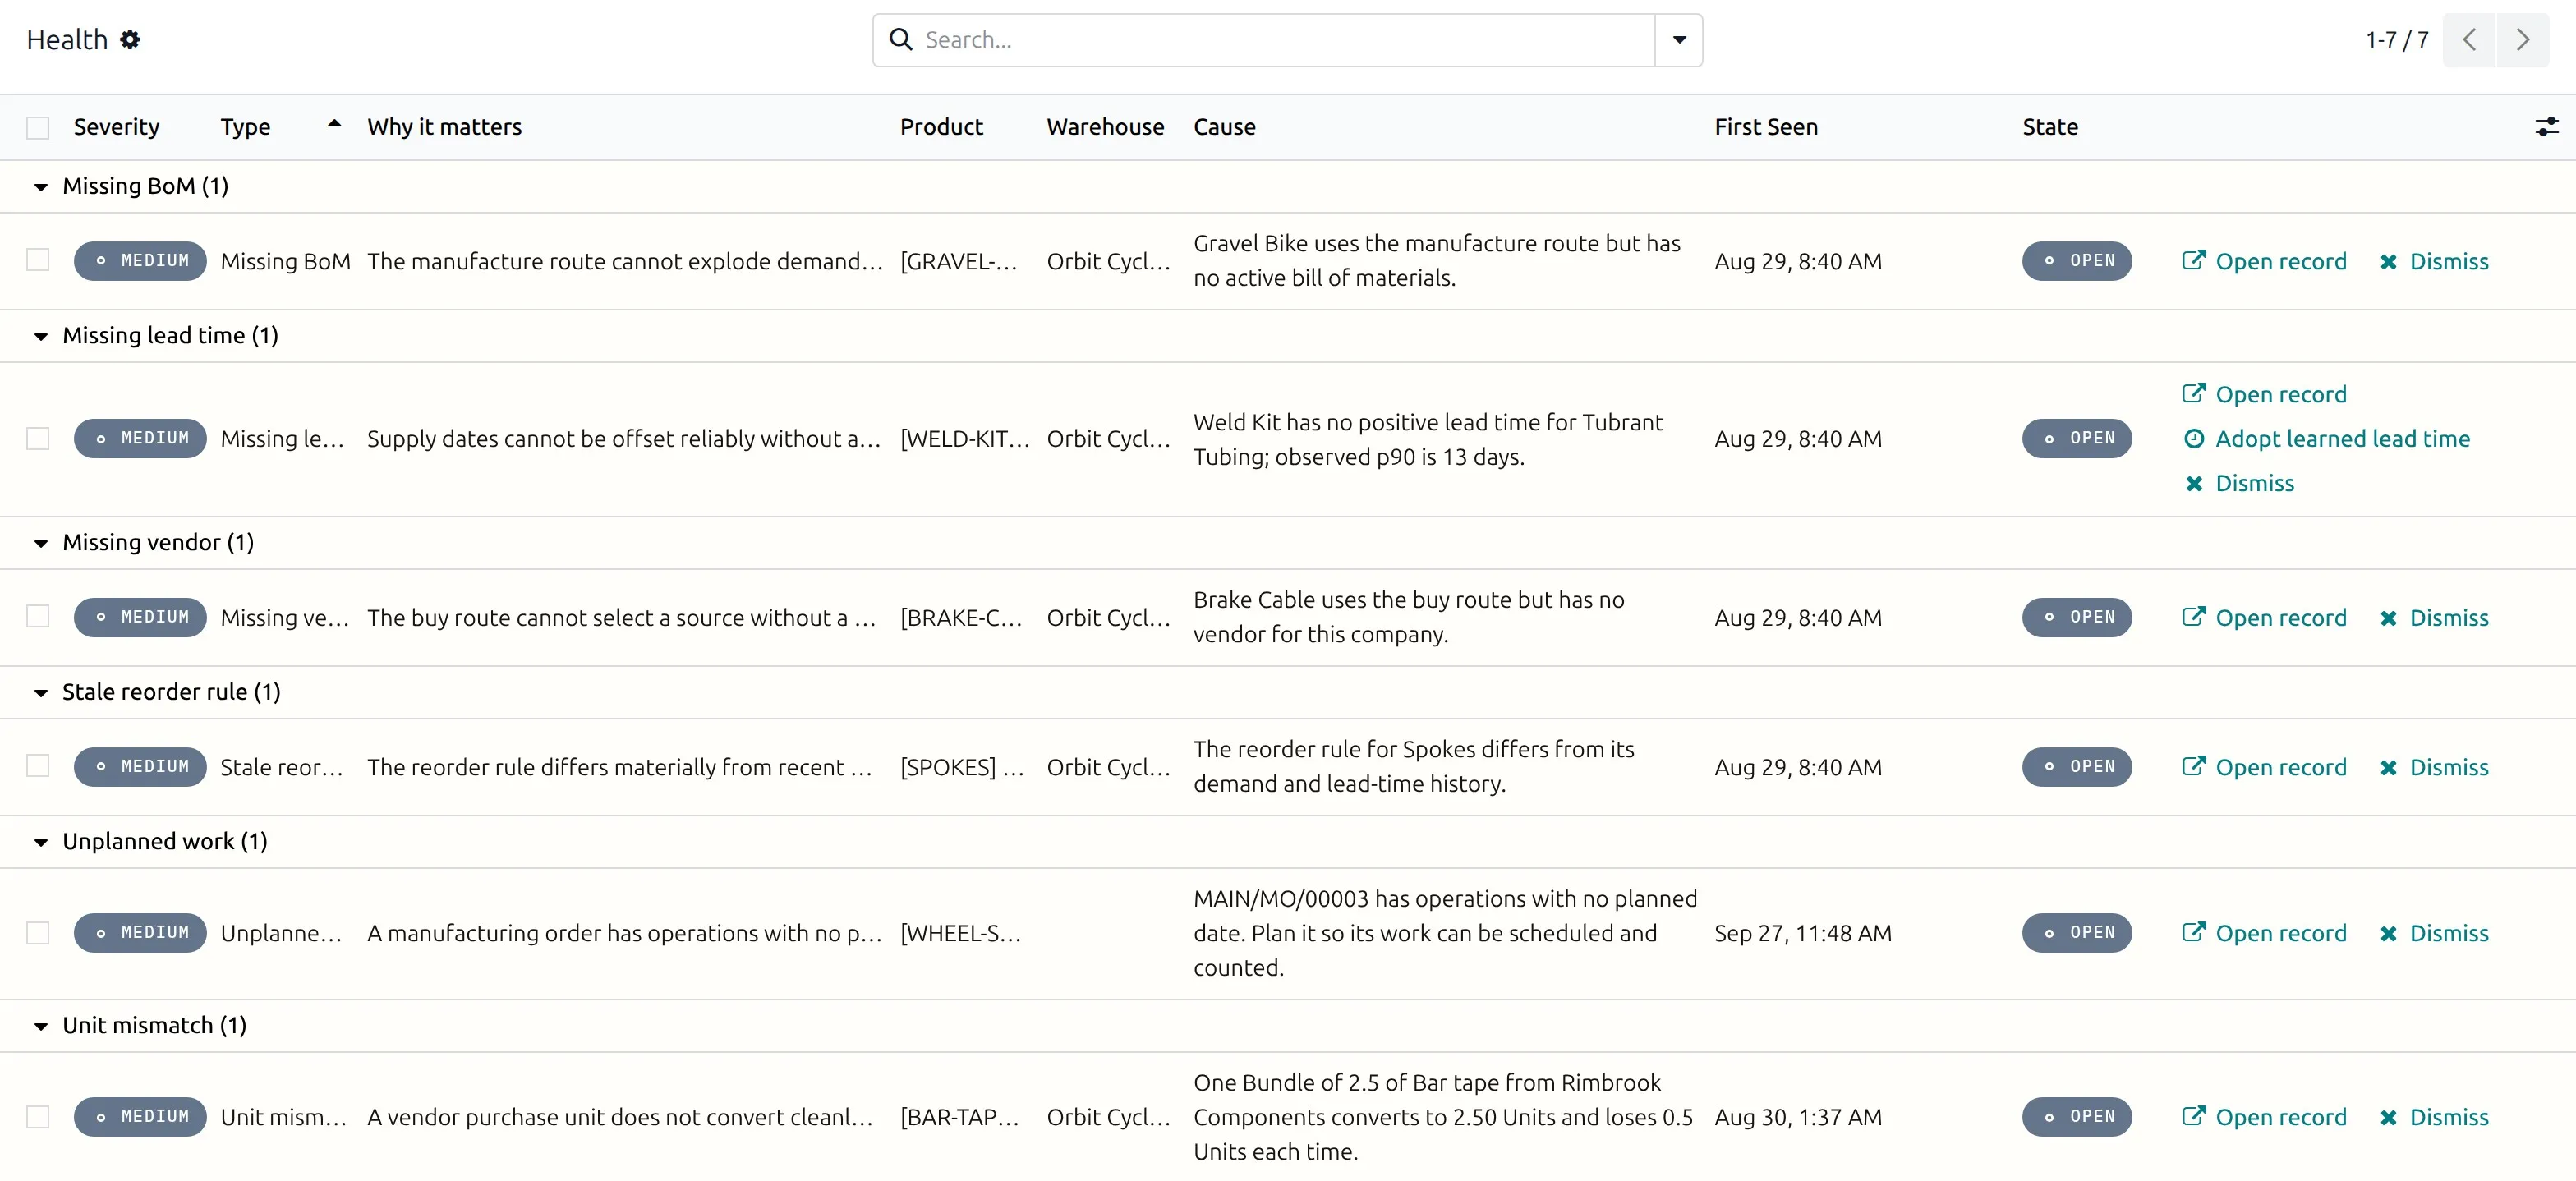Go to next page arrow
The height and width of the screenshot is (1181, 2576).
(2523, 40)
